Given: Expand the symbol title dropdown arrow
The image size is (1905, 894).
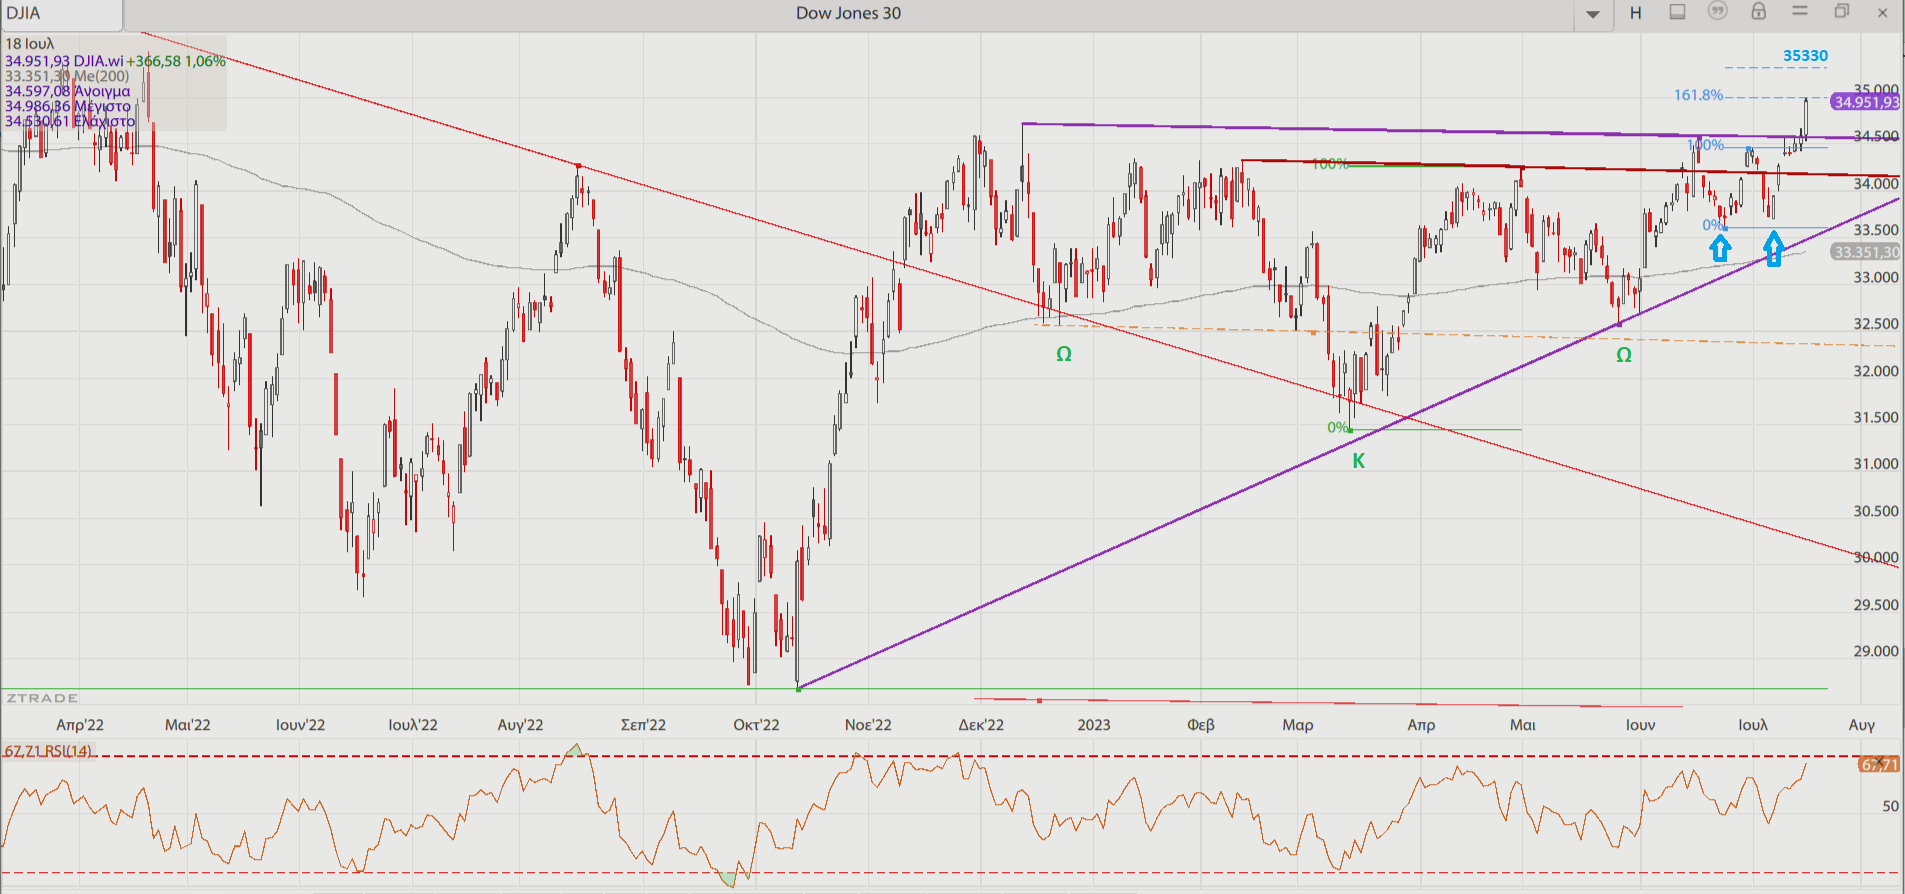Looking at the screenshot, I should tap(1593, 14).
